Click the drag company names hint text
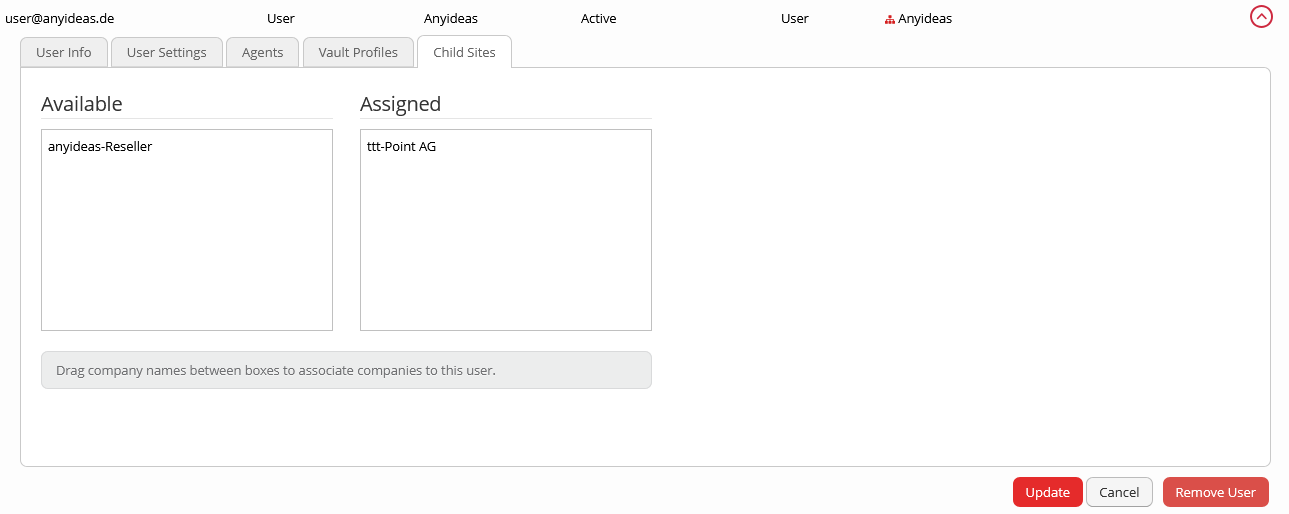Image resolution: width=1289 pixels, height=514 pixels. tap(276, 370)
